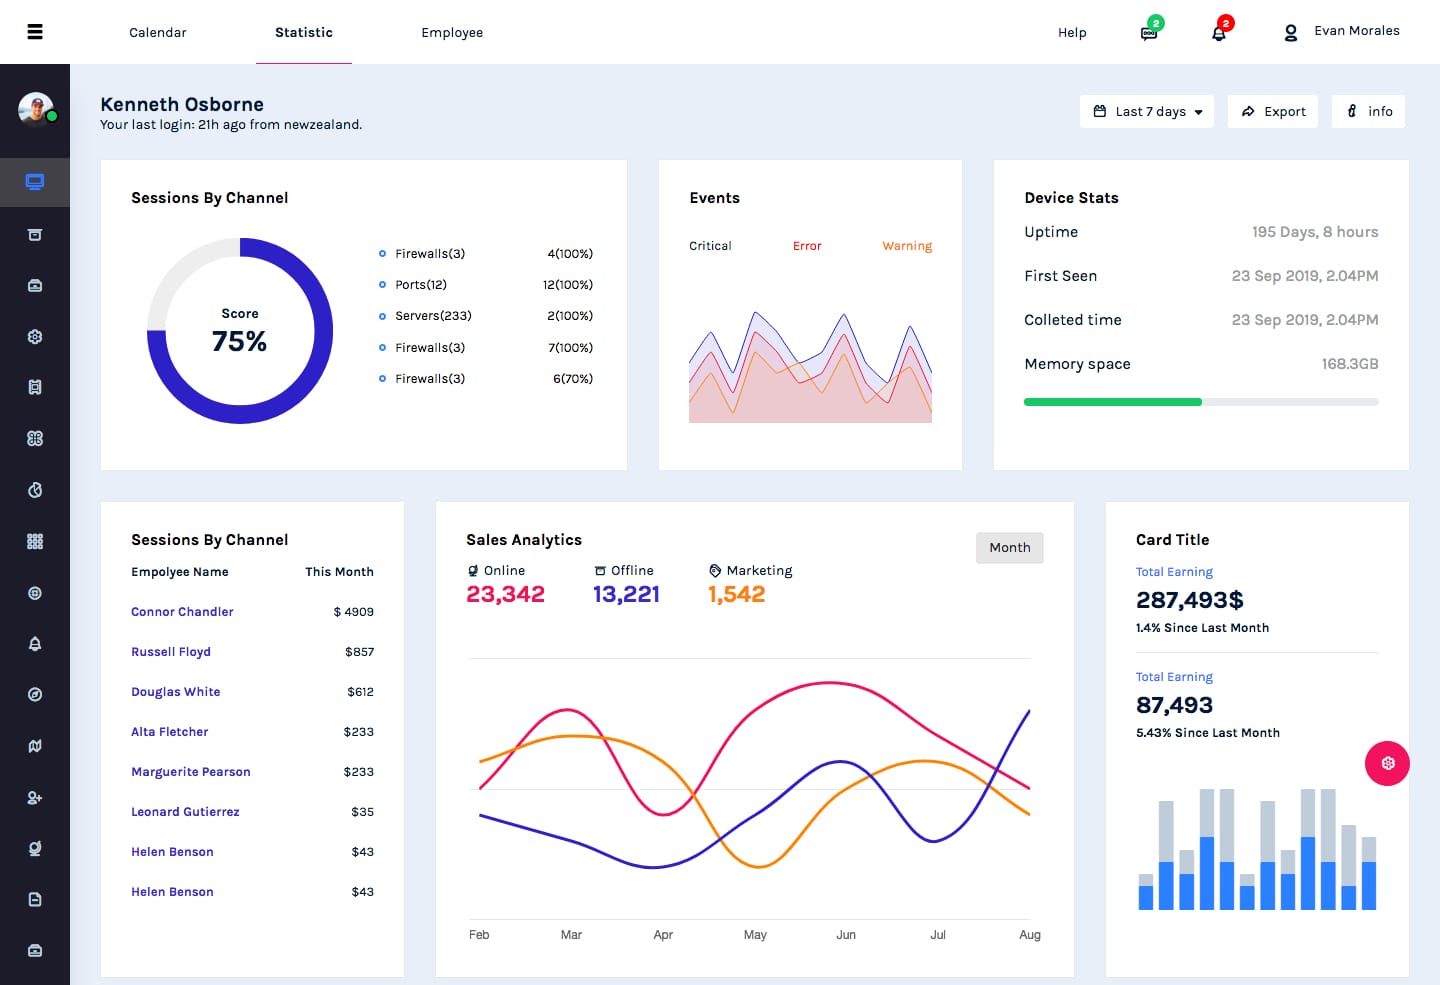Click the pink floating gear button
The height and width of the screenshot is (985, 1440).
(1387, 763)
